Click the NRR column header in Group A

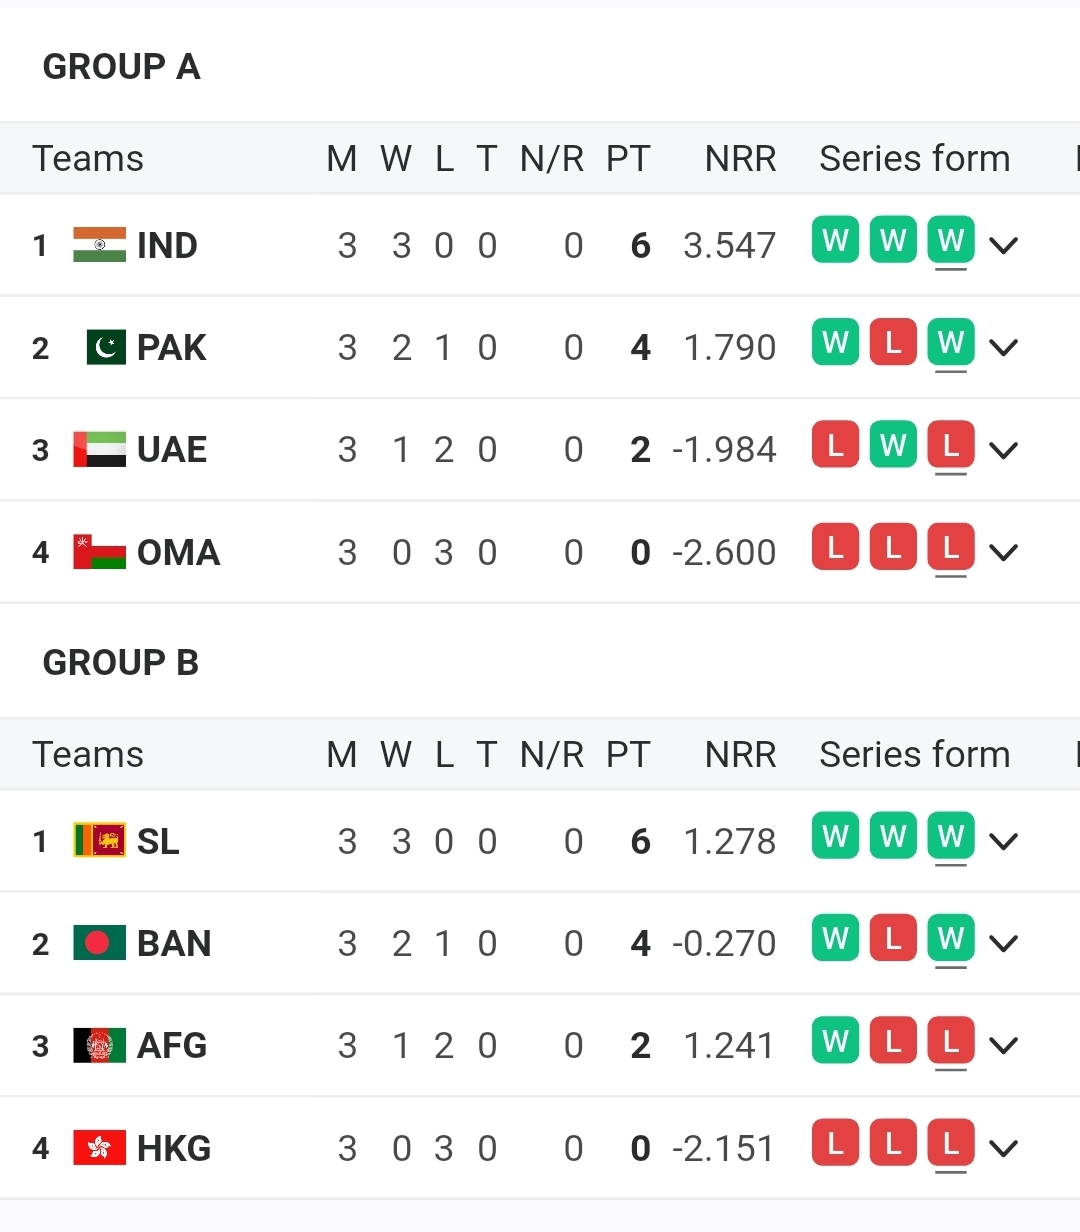coord(740,159)
